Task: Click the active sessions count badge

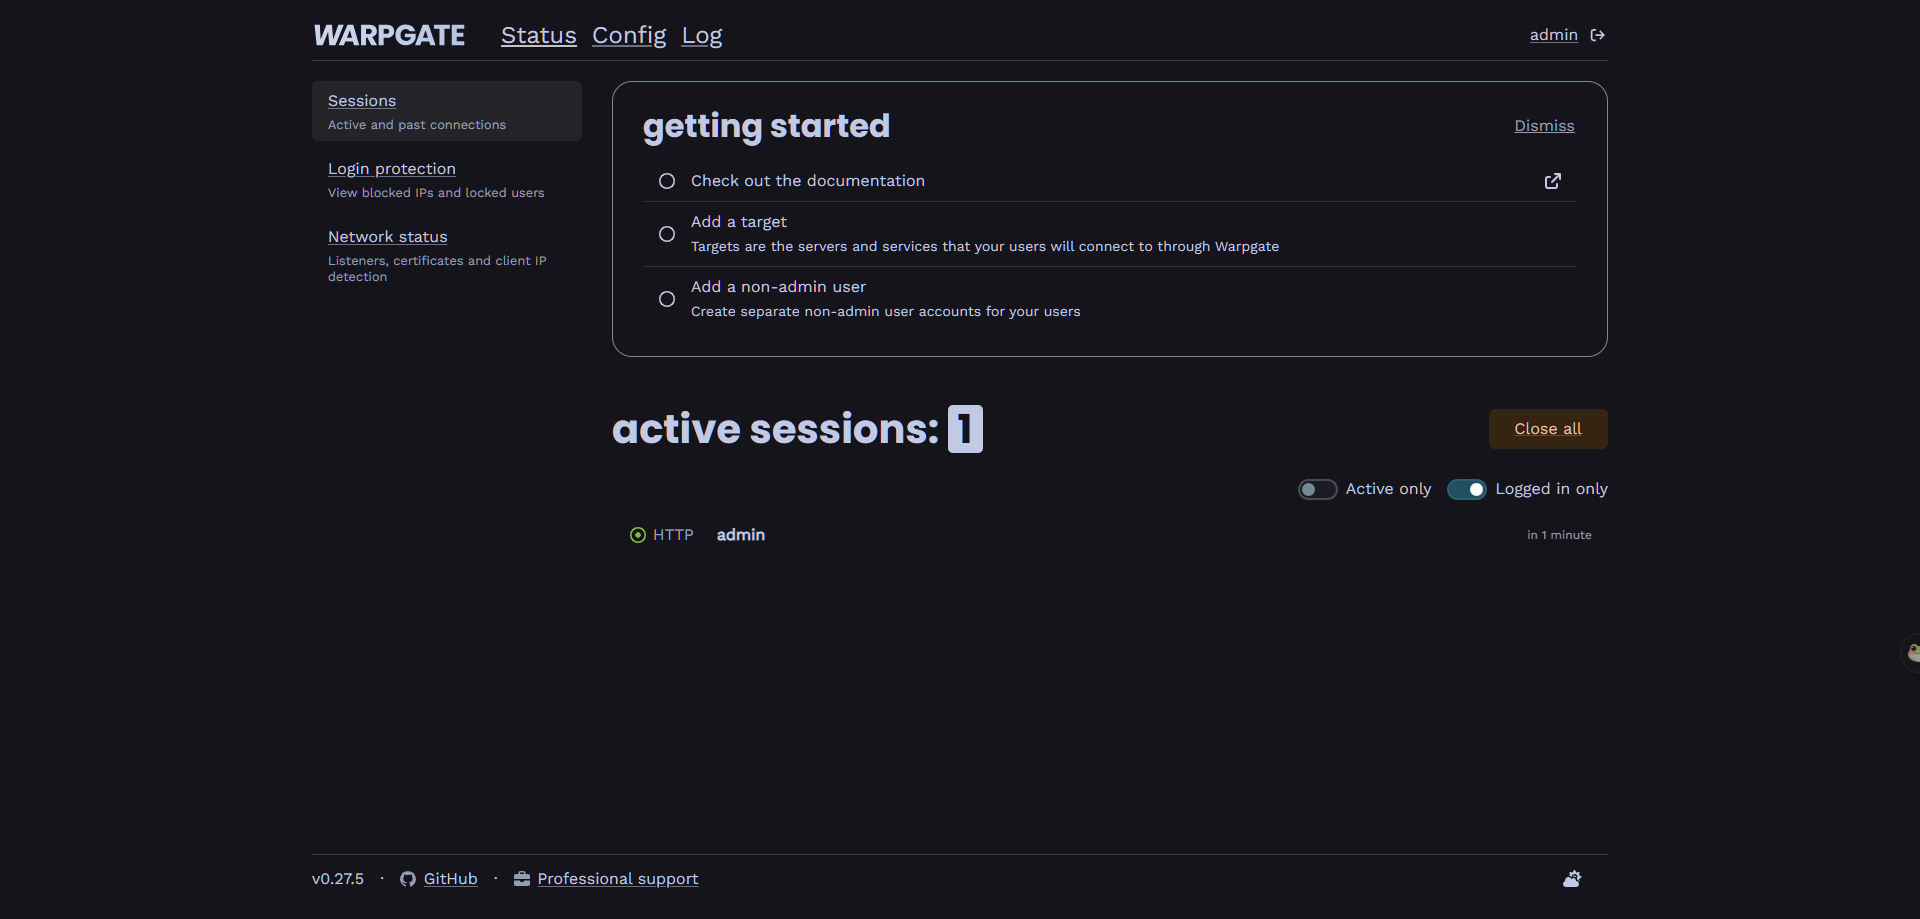Action: pos(965,429)
